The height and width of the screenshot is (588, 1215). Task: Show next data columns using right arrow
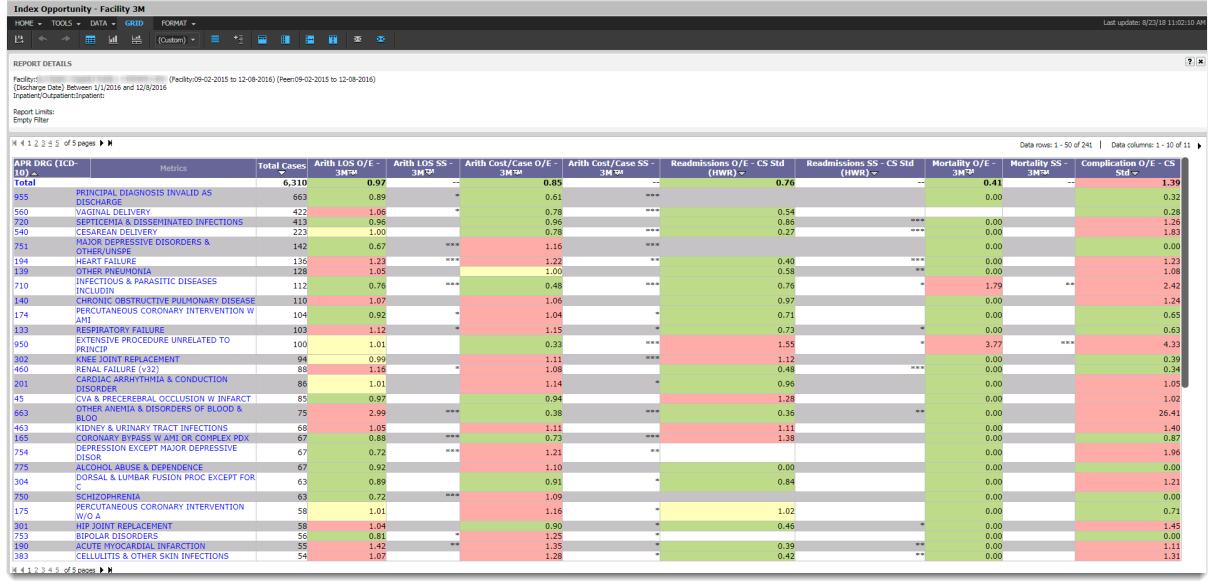click(1199, 145)
